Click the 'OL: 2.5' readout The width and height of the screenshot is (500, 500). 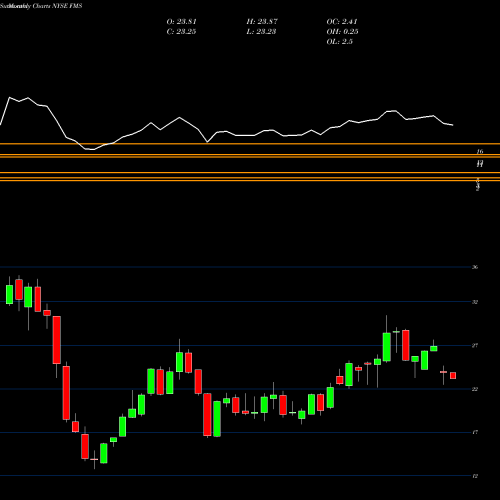coord(340,42)
